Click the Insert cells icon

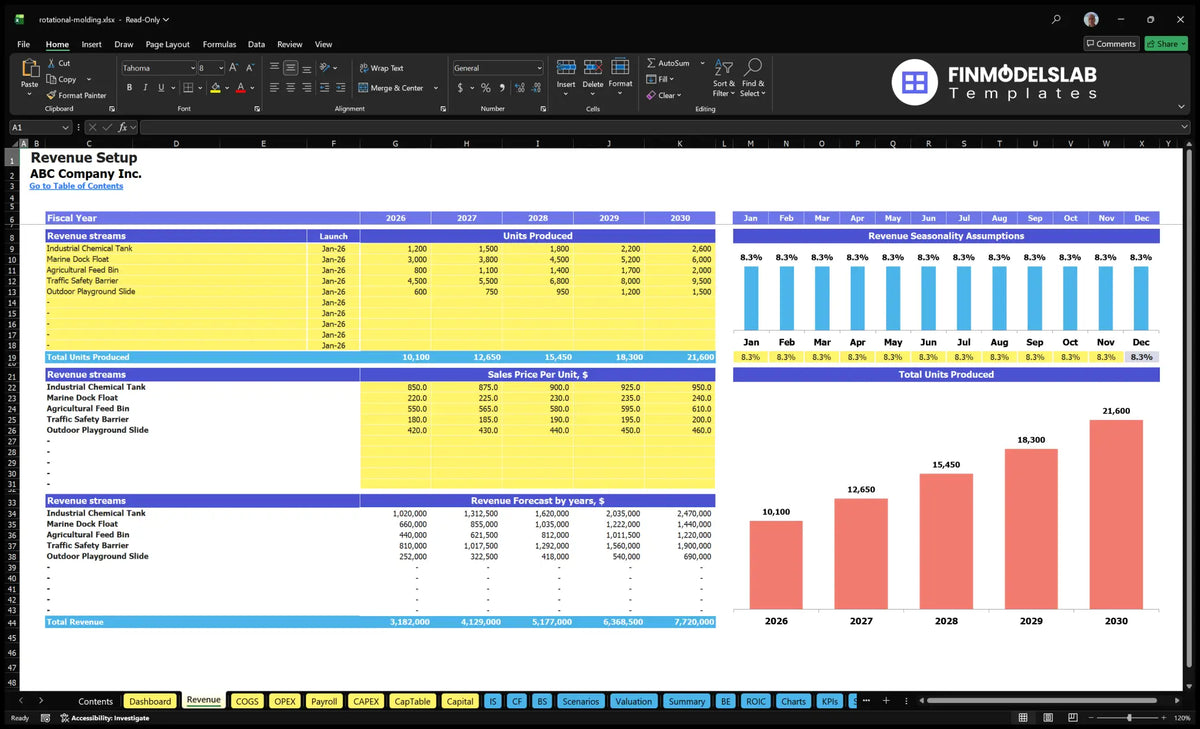pos(566,67)
